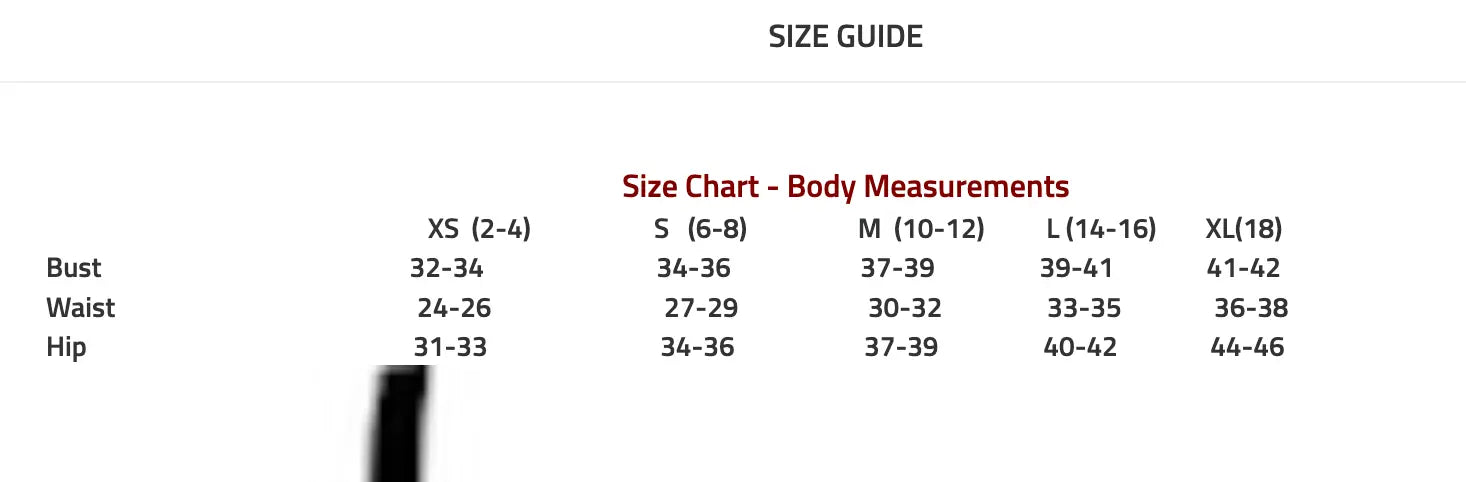Click the Size Chart - Body Measurements title
Screen dimensions: 1466x482
point(845,186)
